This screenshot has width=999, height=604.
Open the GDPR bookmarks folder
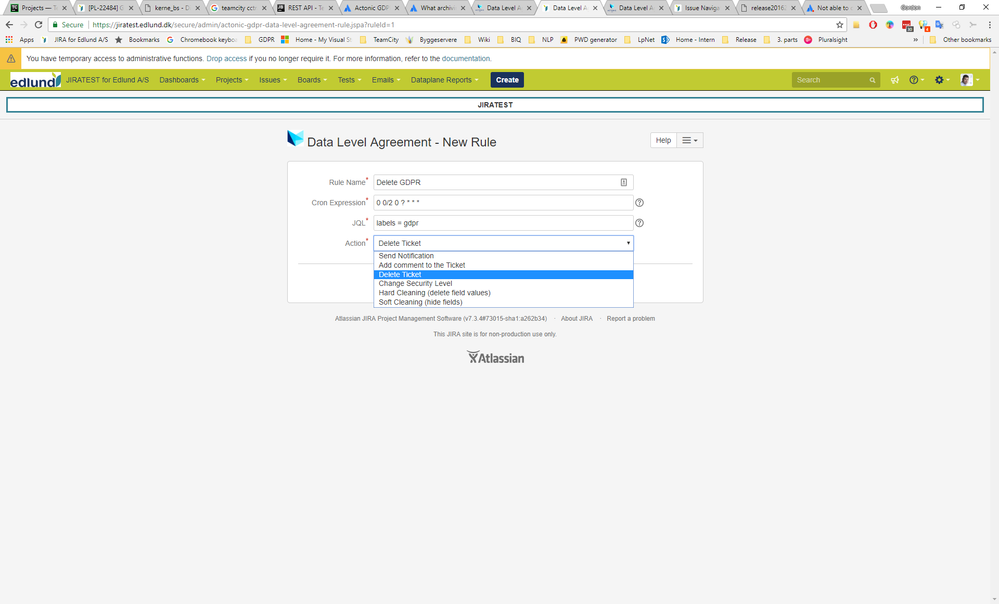point(260,40)
